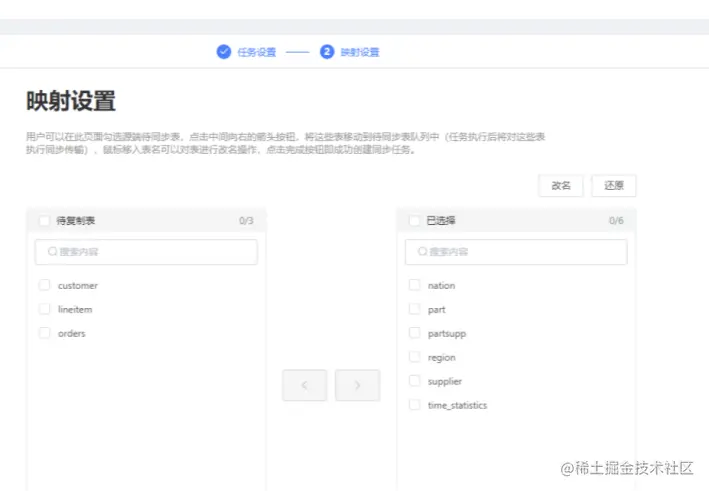
Task: Click the right arrow transfer button
Action: [358, 385]
